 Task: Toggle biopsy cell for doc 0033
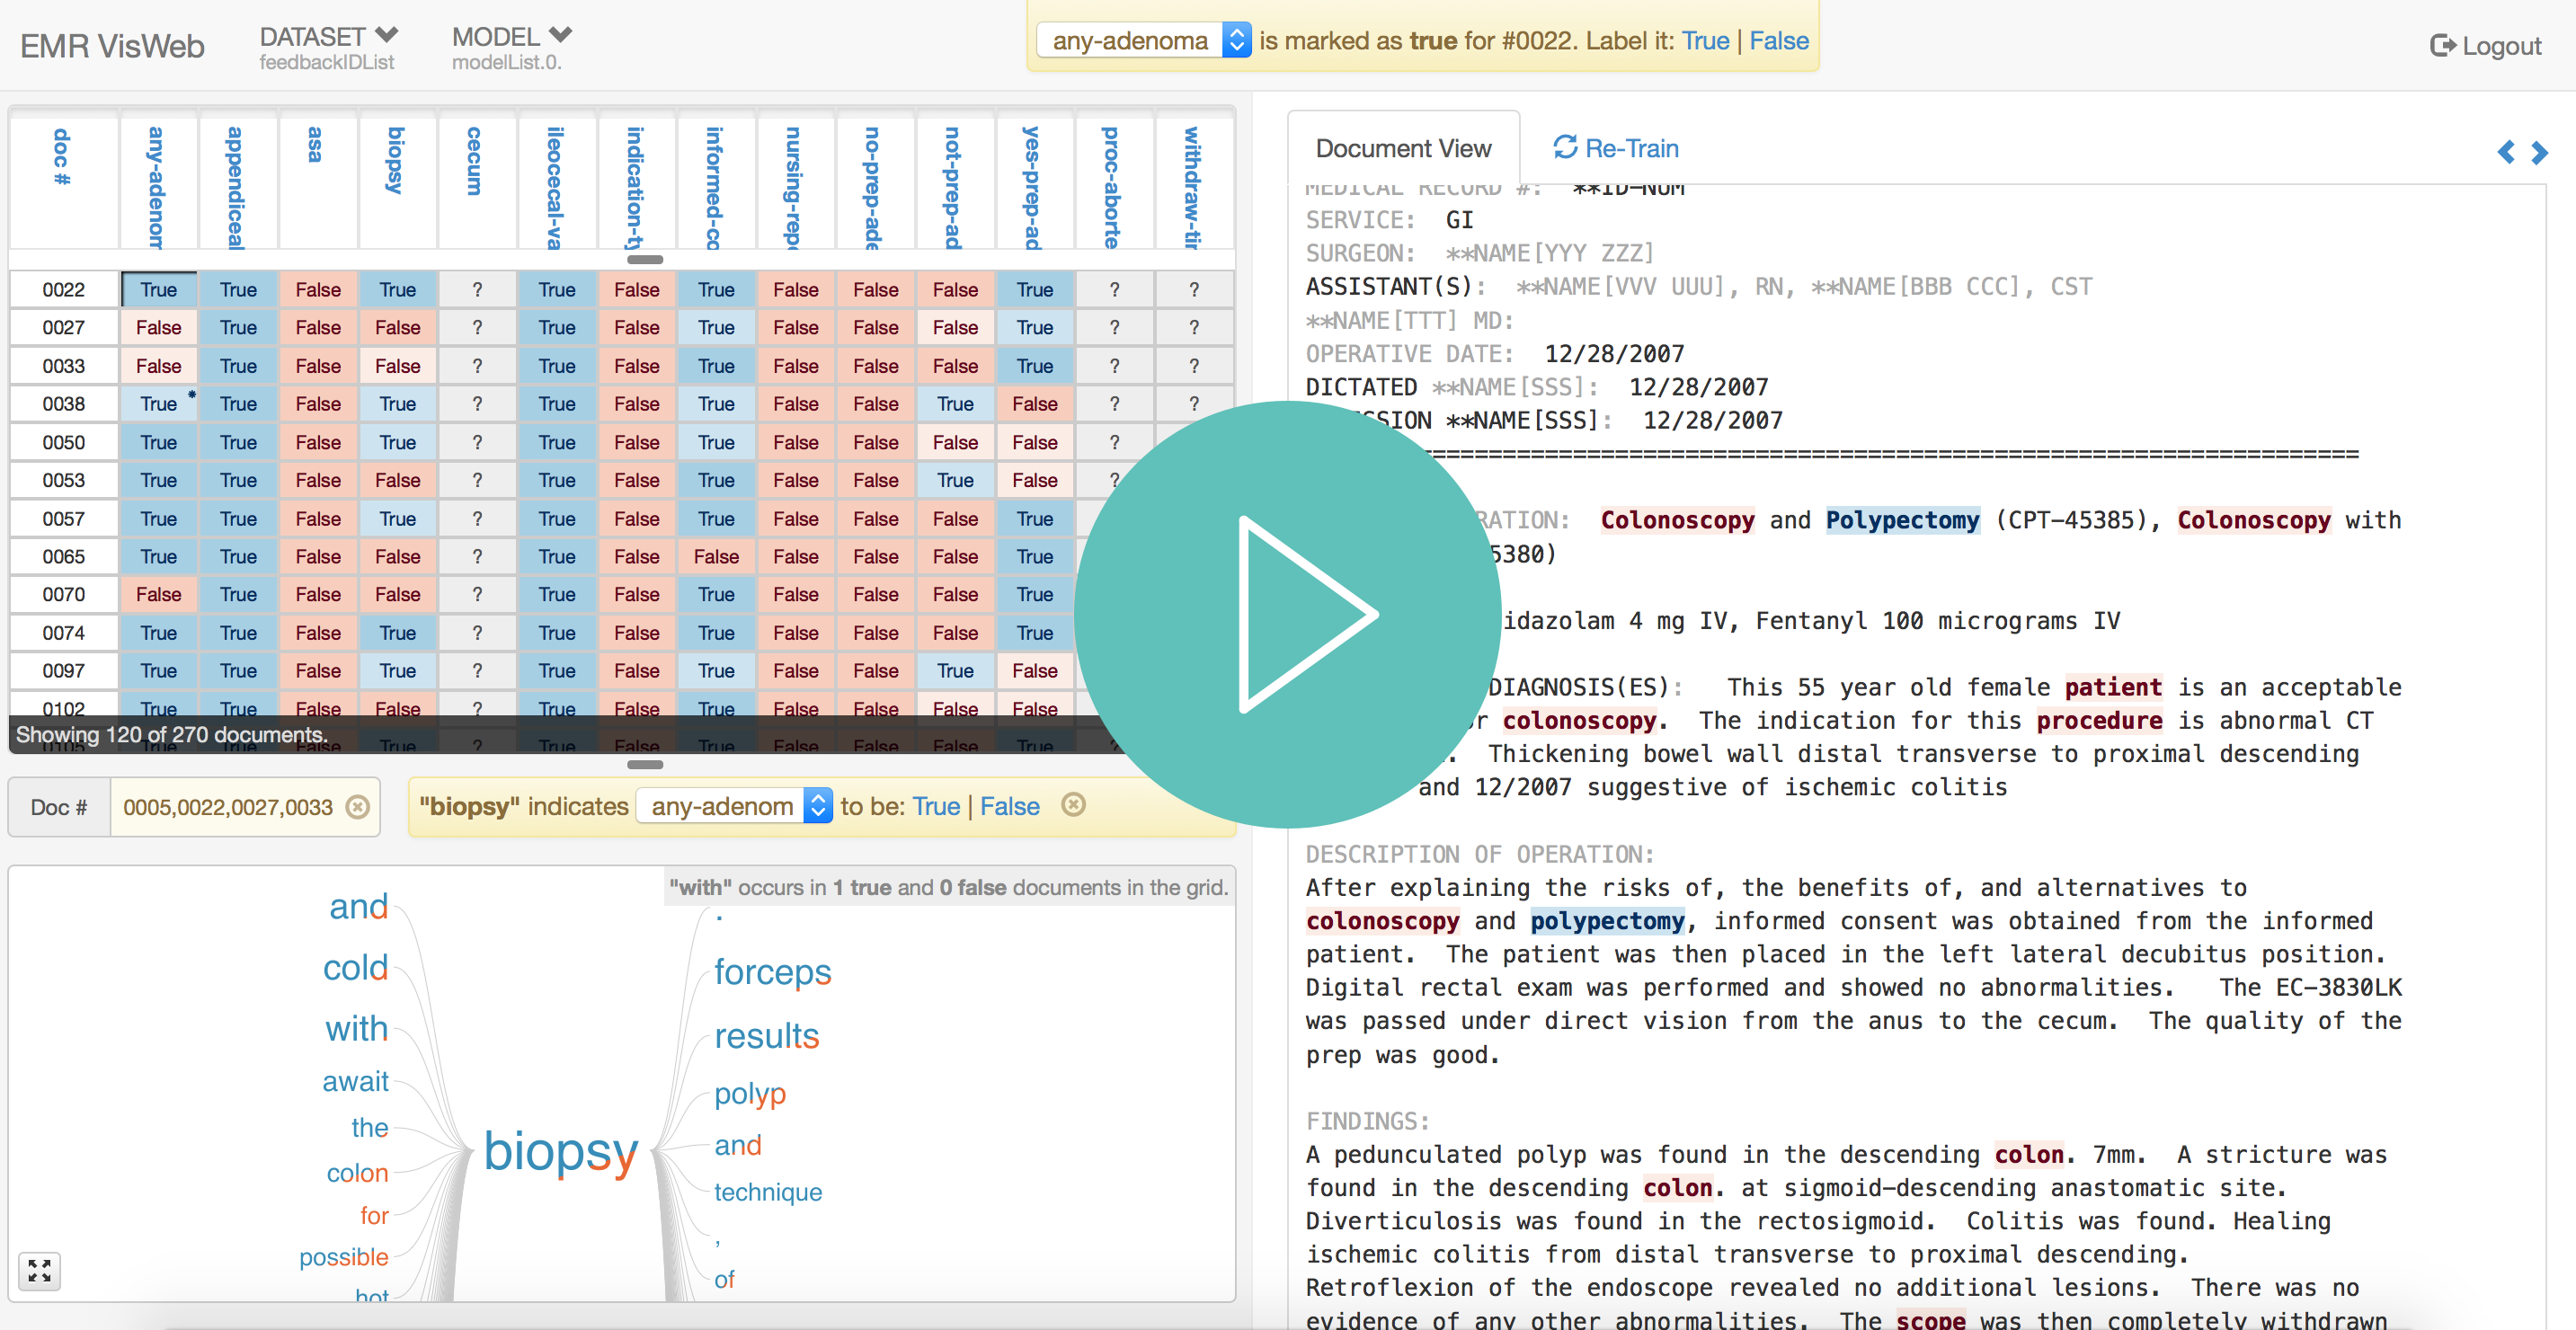[397, 366]
